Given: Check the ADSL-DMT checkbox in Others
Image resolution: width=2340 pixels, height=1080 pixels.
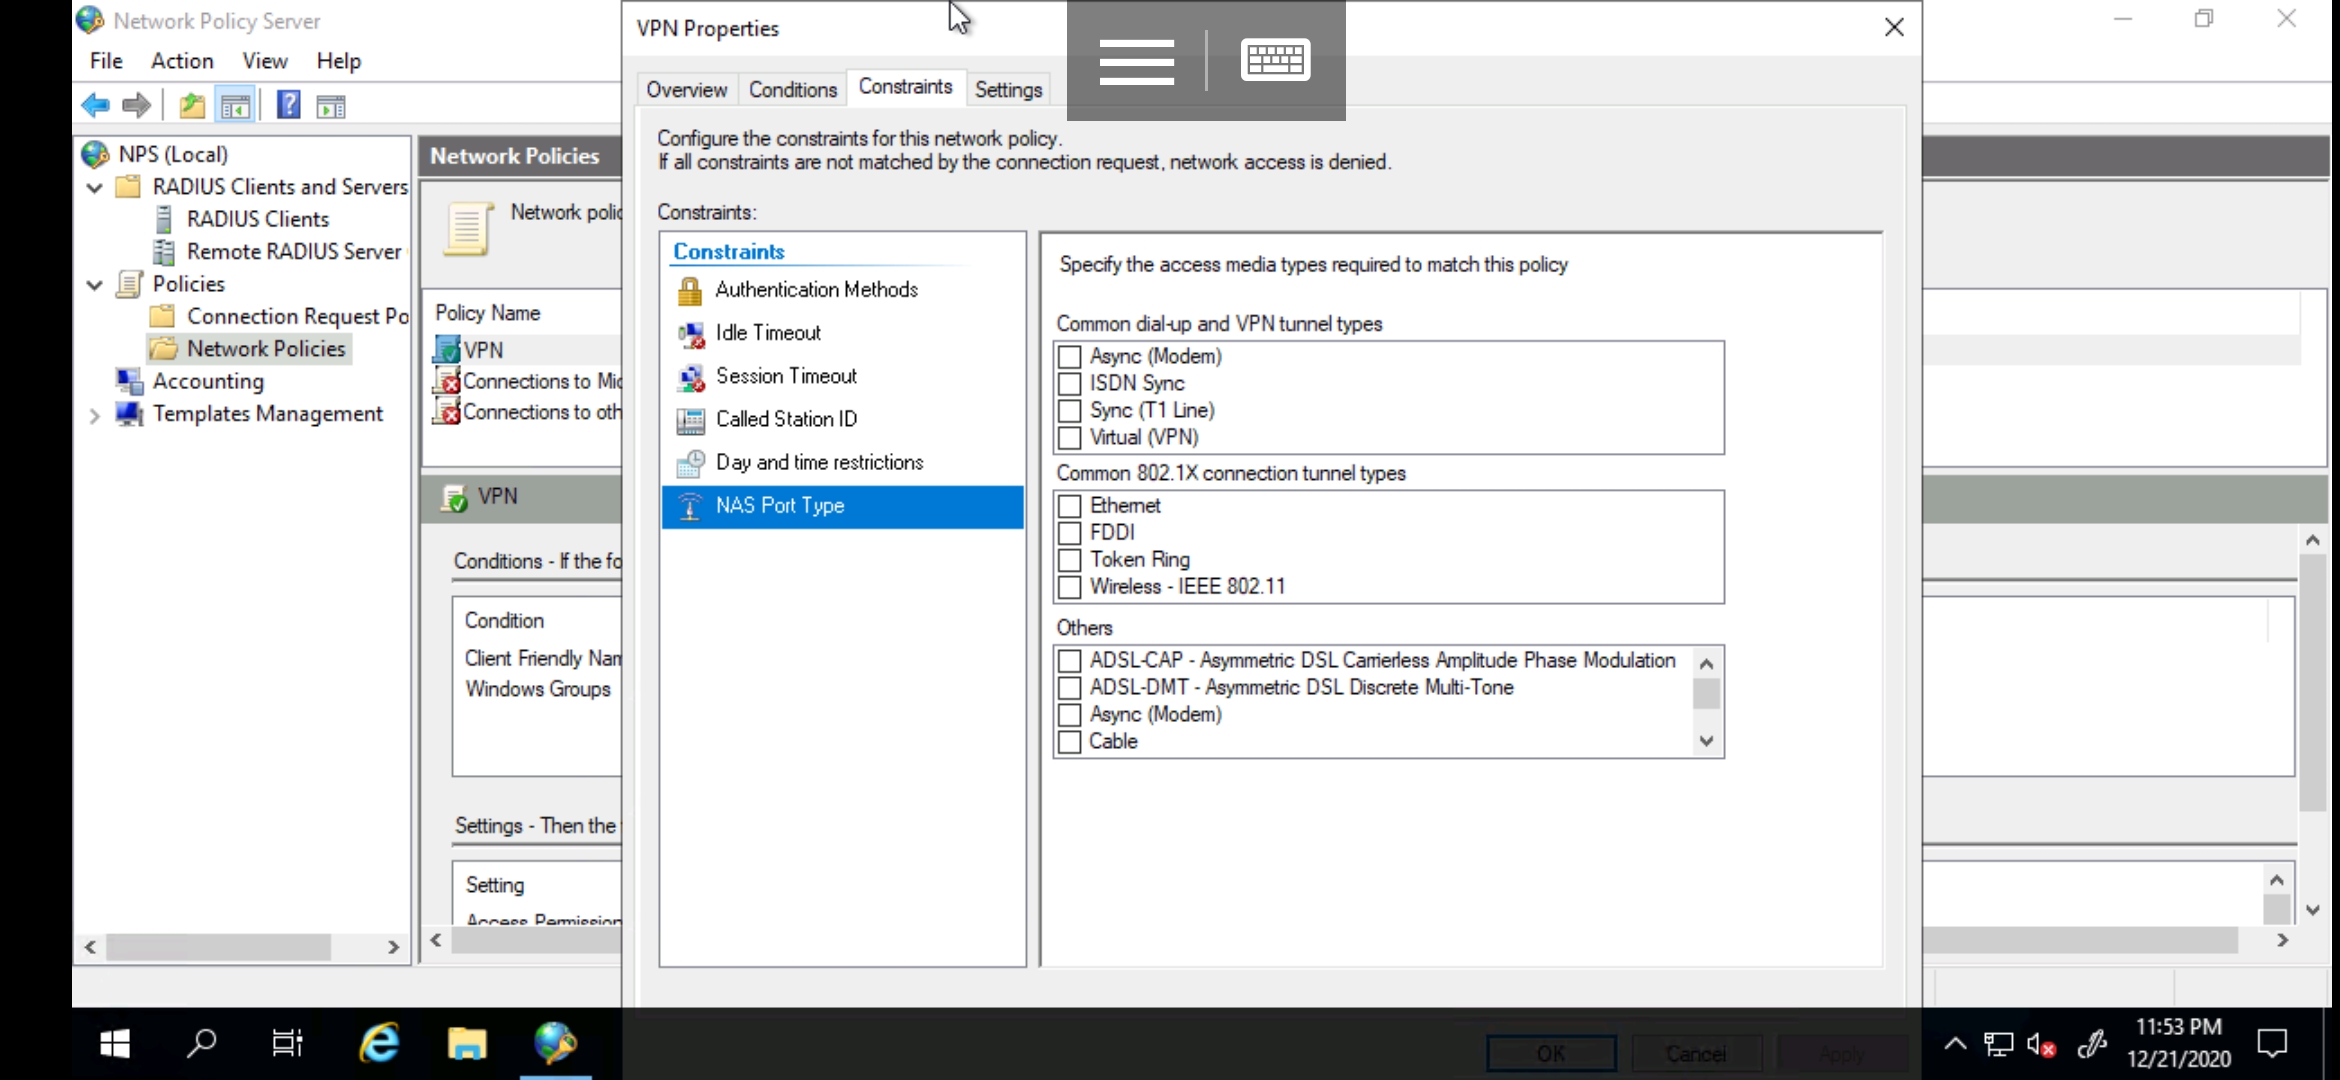Looking at the screenshot, I should point(1069,688).
